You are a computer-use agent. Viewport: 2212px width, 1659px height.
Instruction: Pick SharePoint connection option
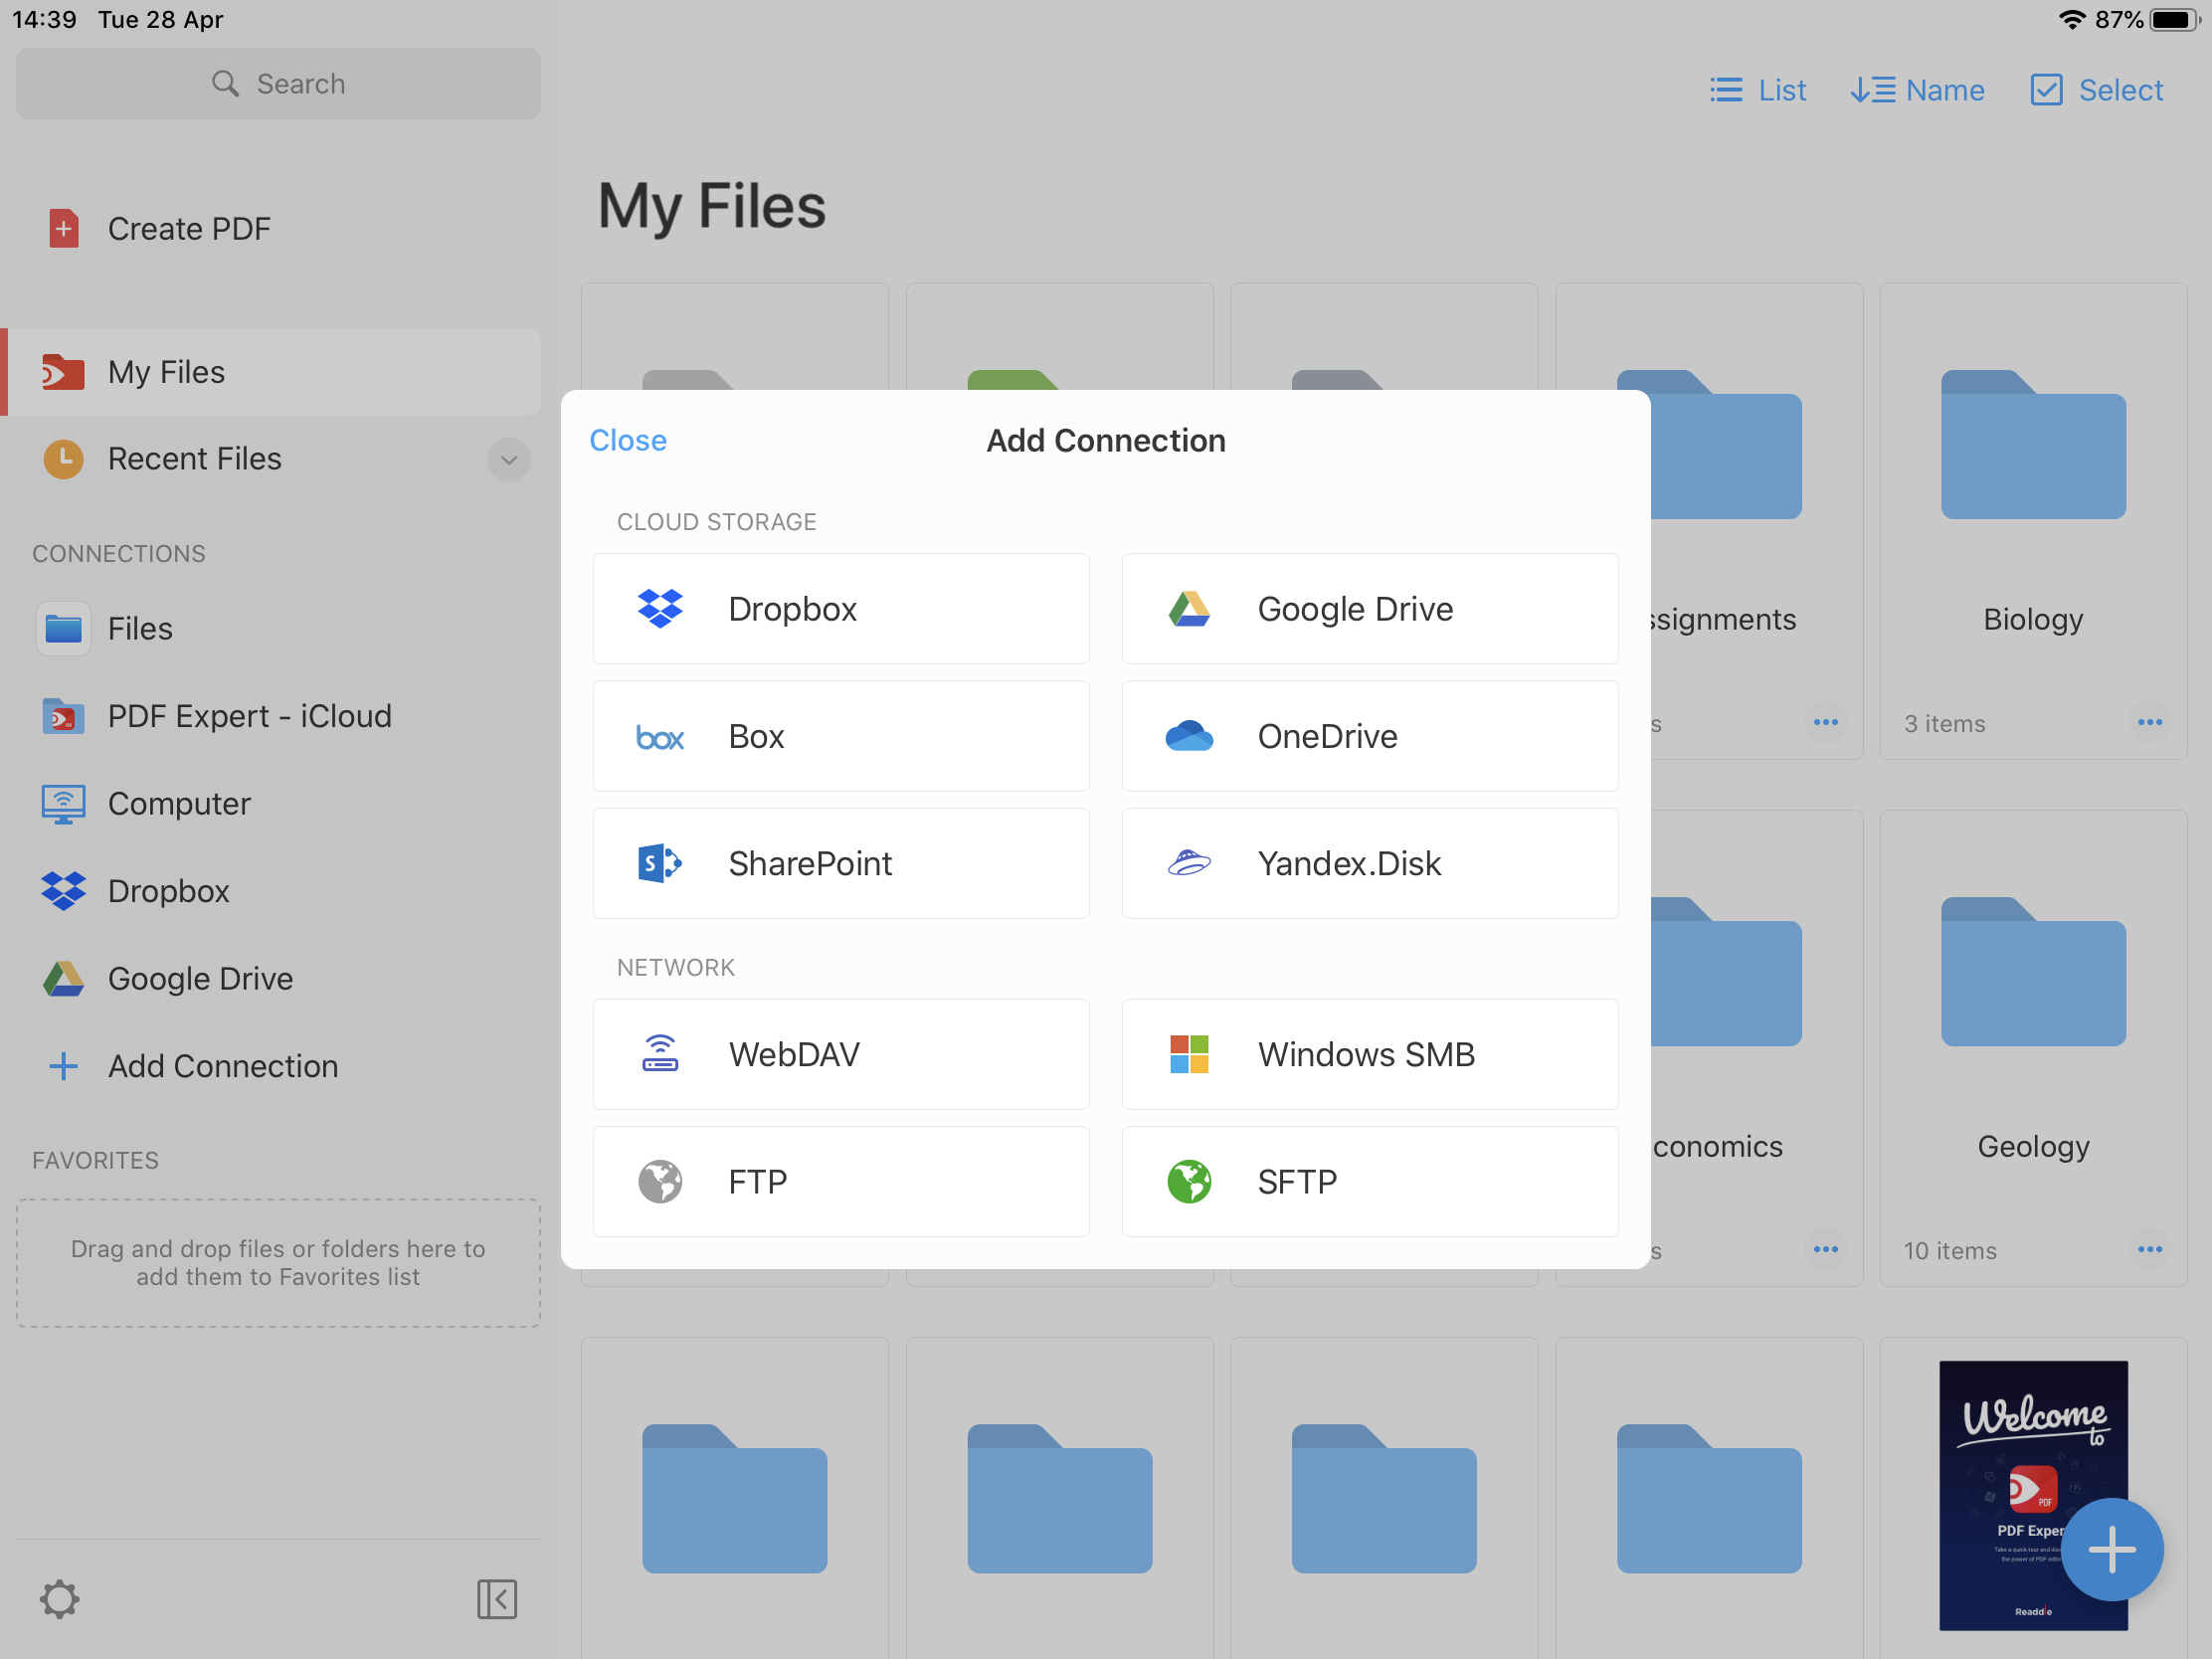tap(841, 863)
